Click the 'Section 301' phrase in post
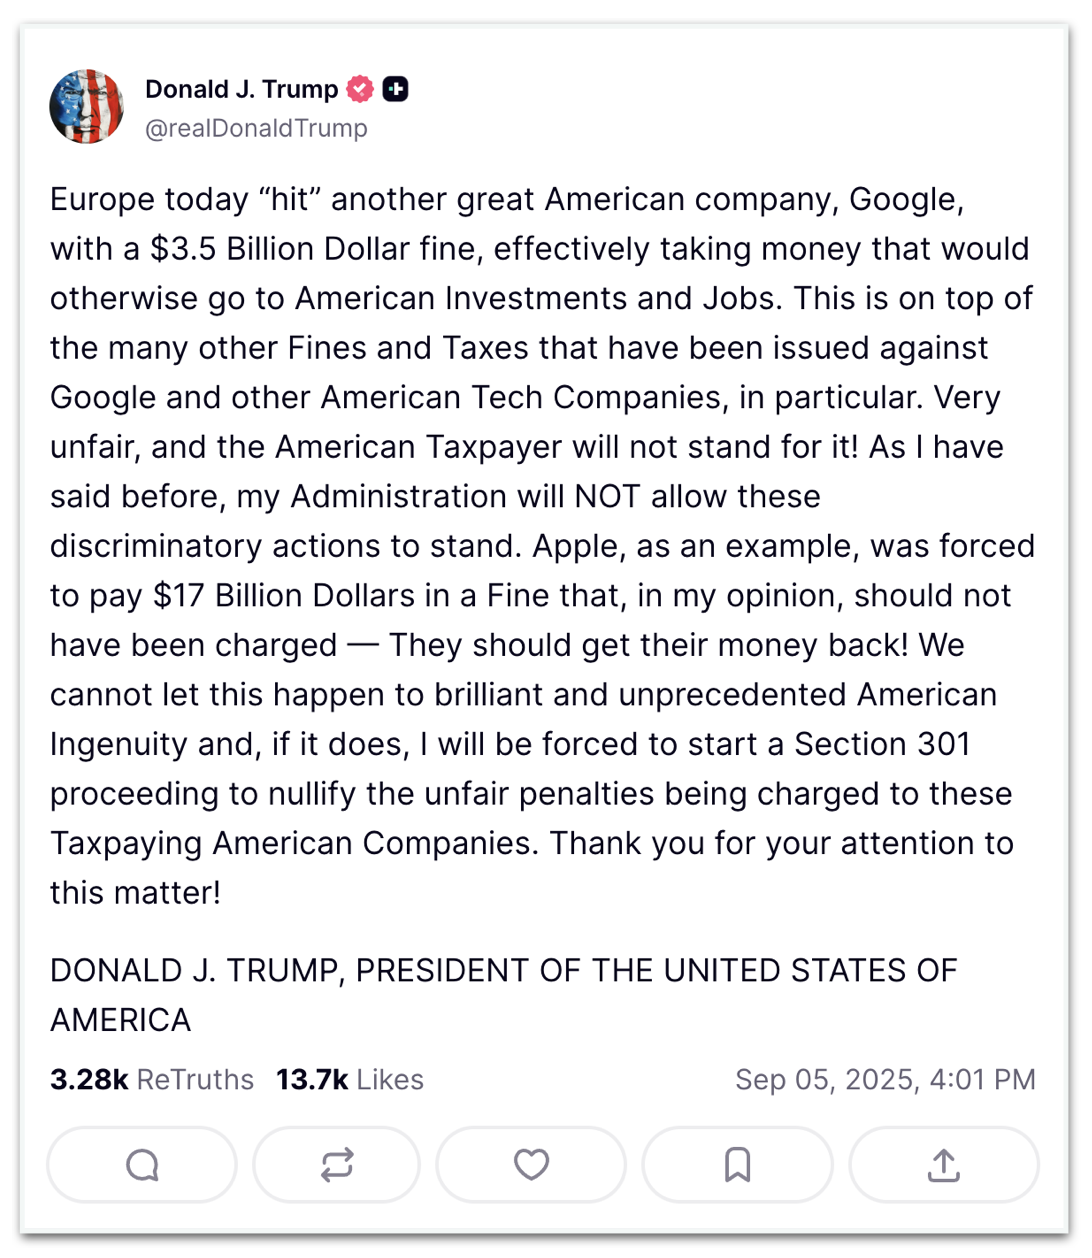Viewport: 1092px width, 1258px height. click(x=882, y=744)
